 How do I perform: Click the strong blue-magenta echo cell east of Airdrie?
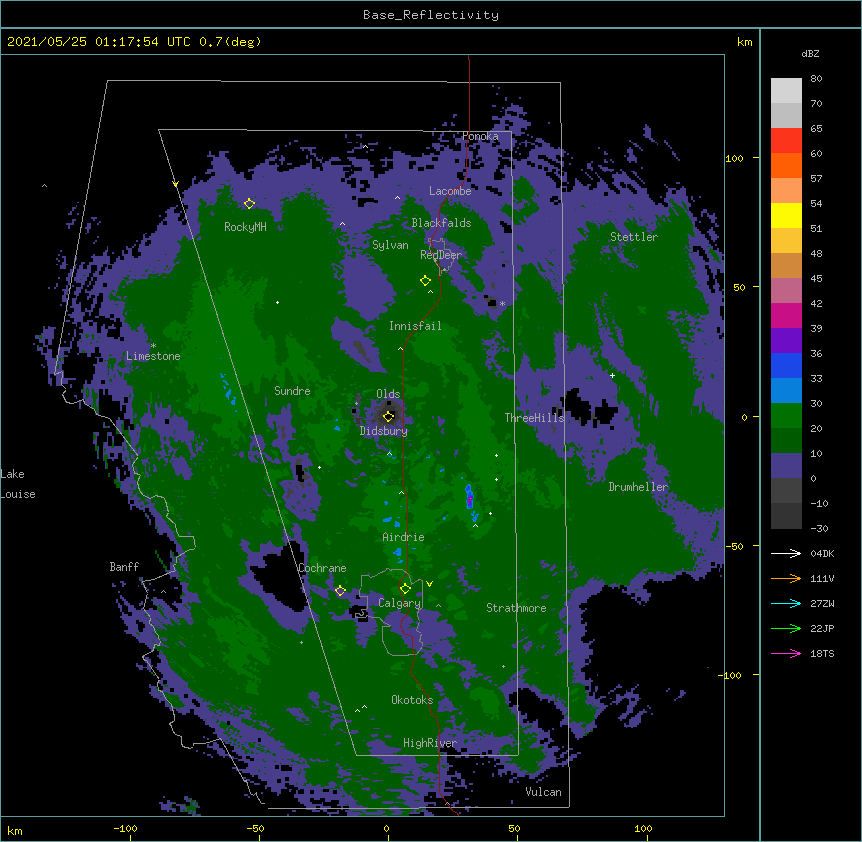(469, 498)
